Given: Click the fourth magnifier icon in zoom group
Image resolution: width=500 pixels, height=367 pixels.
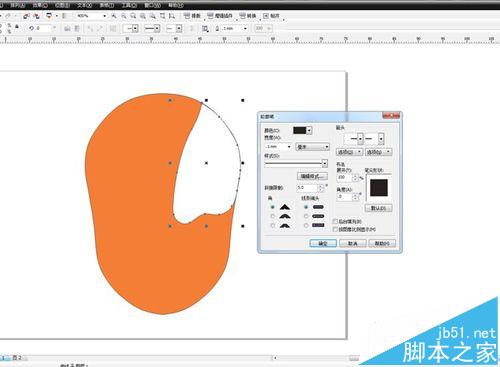Looking at the screenshot, I should [x=143, y=16].
